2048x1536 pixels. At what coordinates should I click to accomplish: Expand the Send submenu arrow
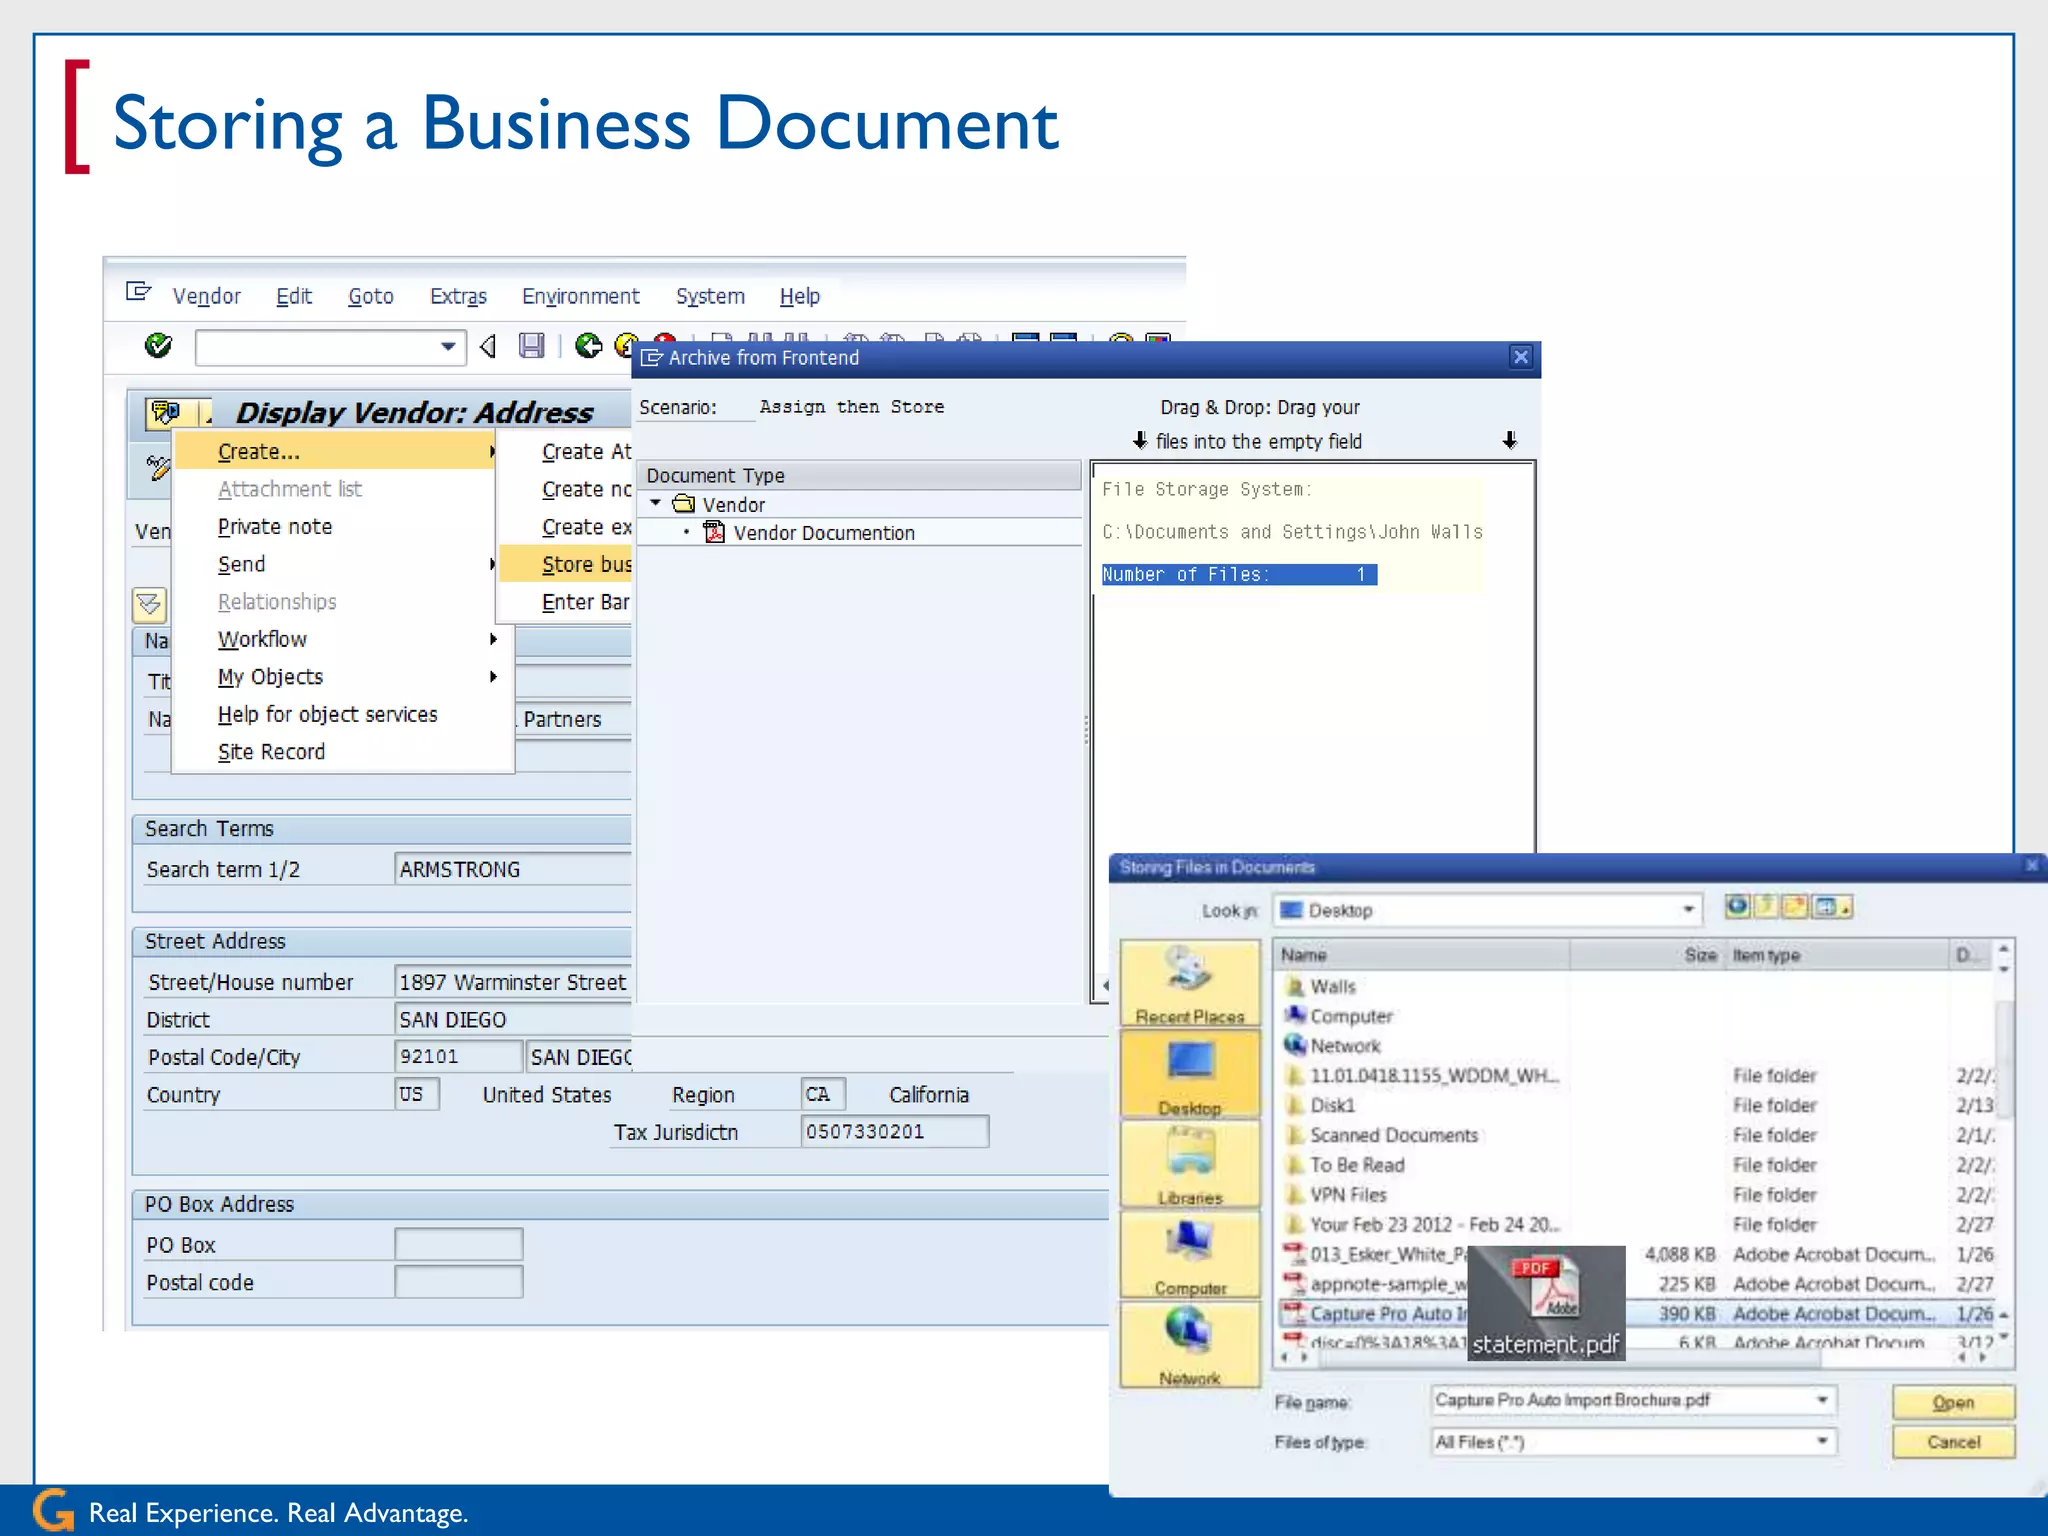click(x=493, y=564)
